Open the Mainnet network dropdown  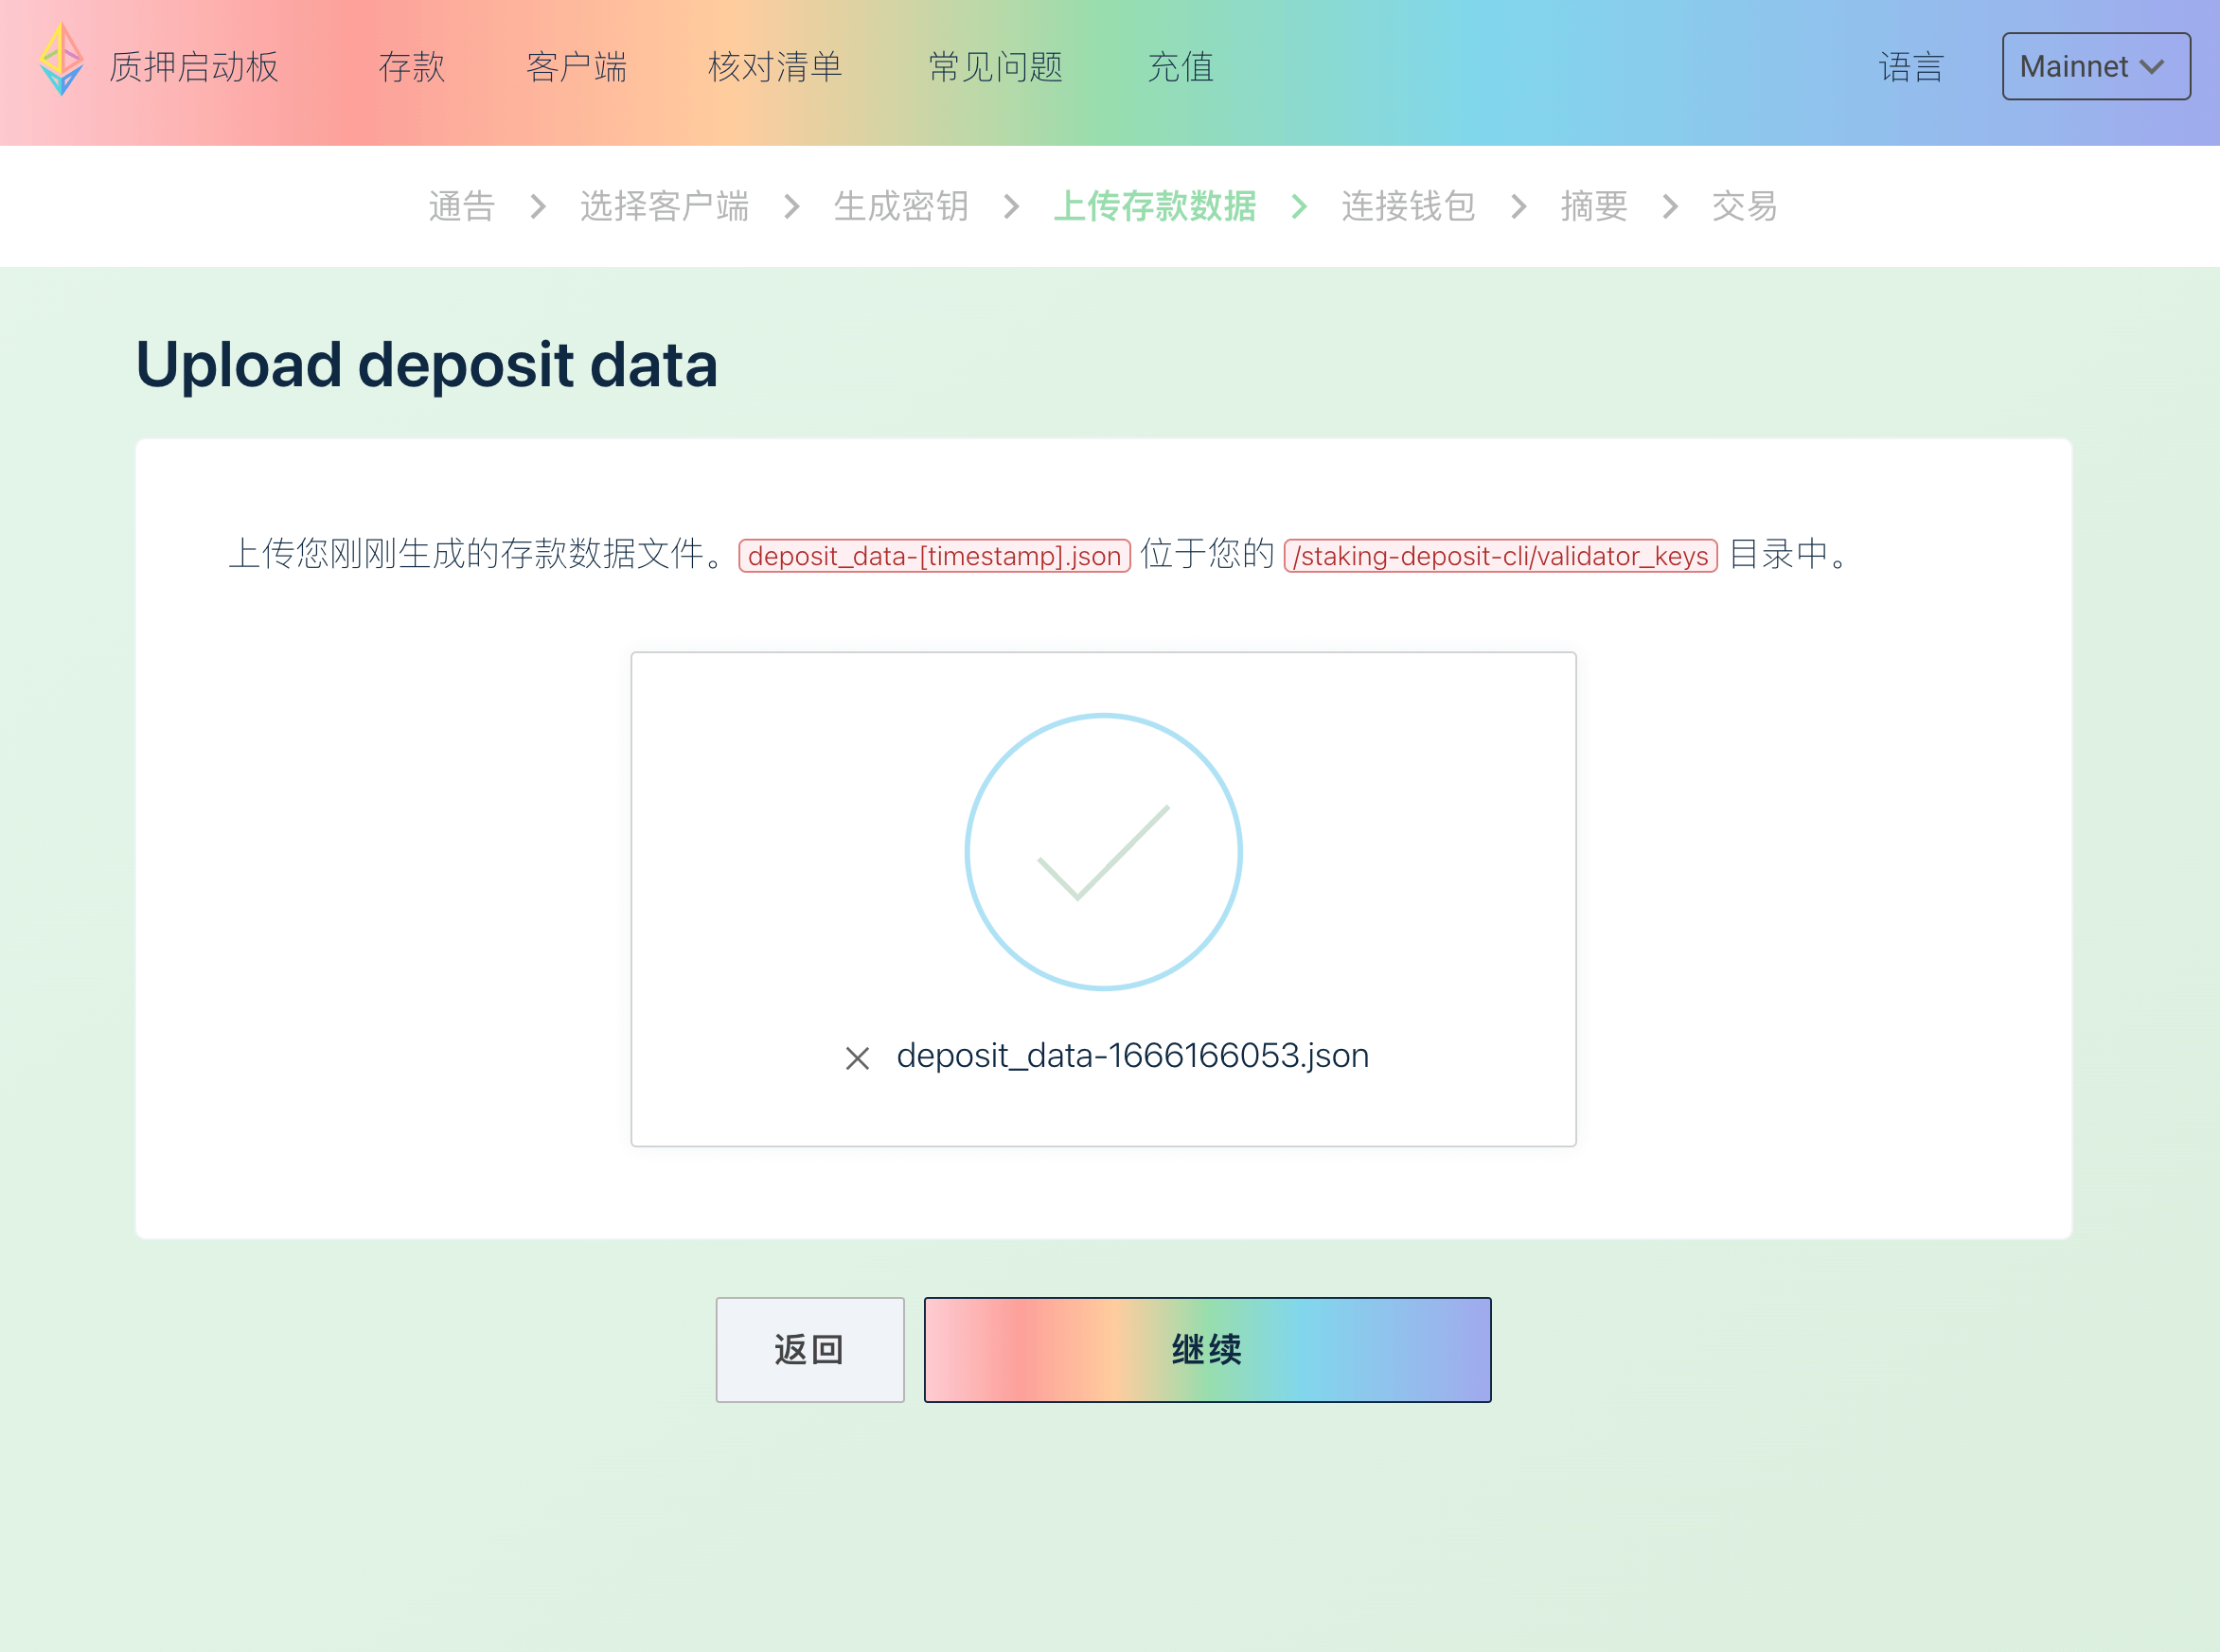pos(2096,66)
